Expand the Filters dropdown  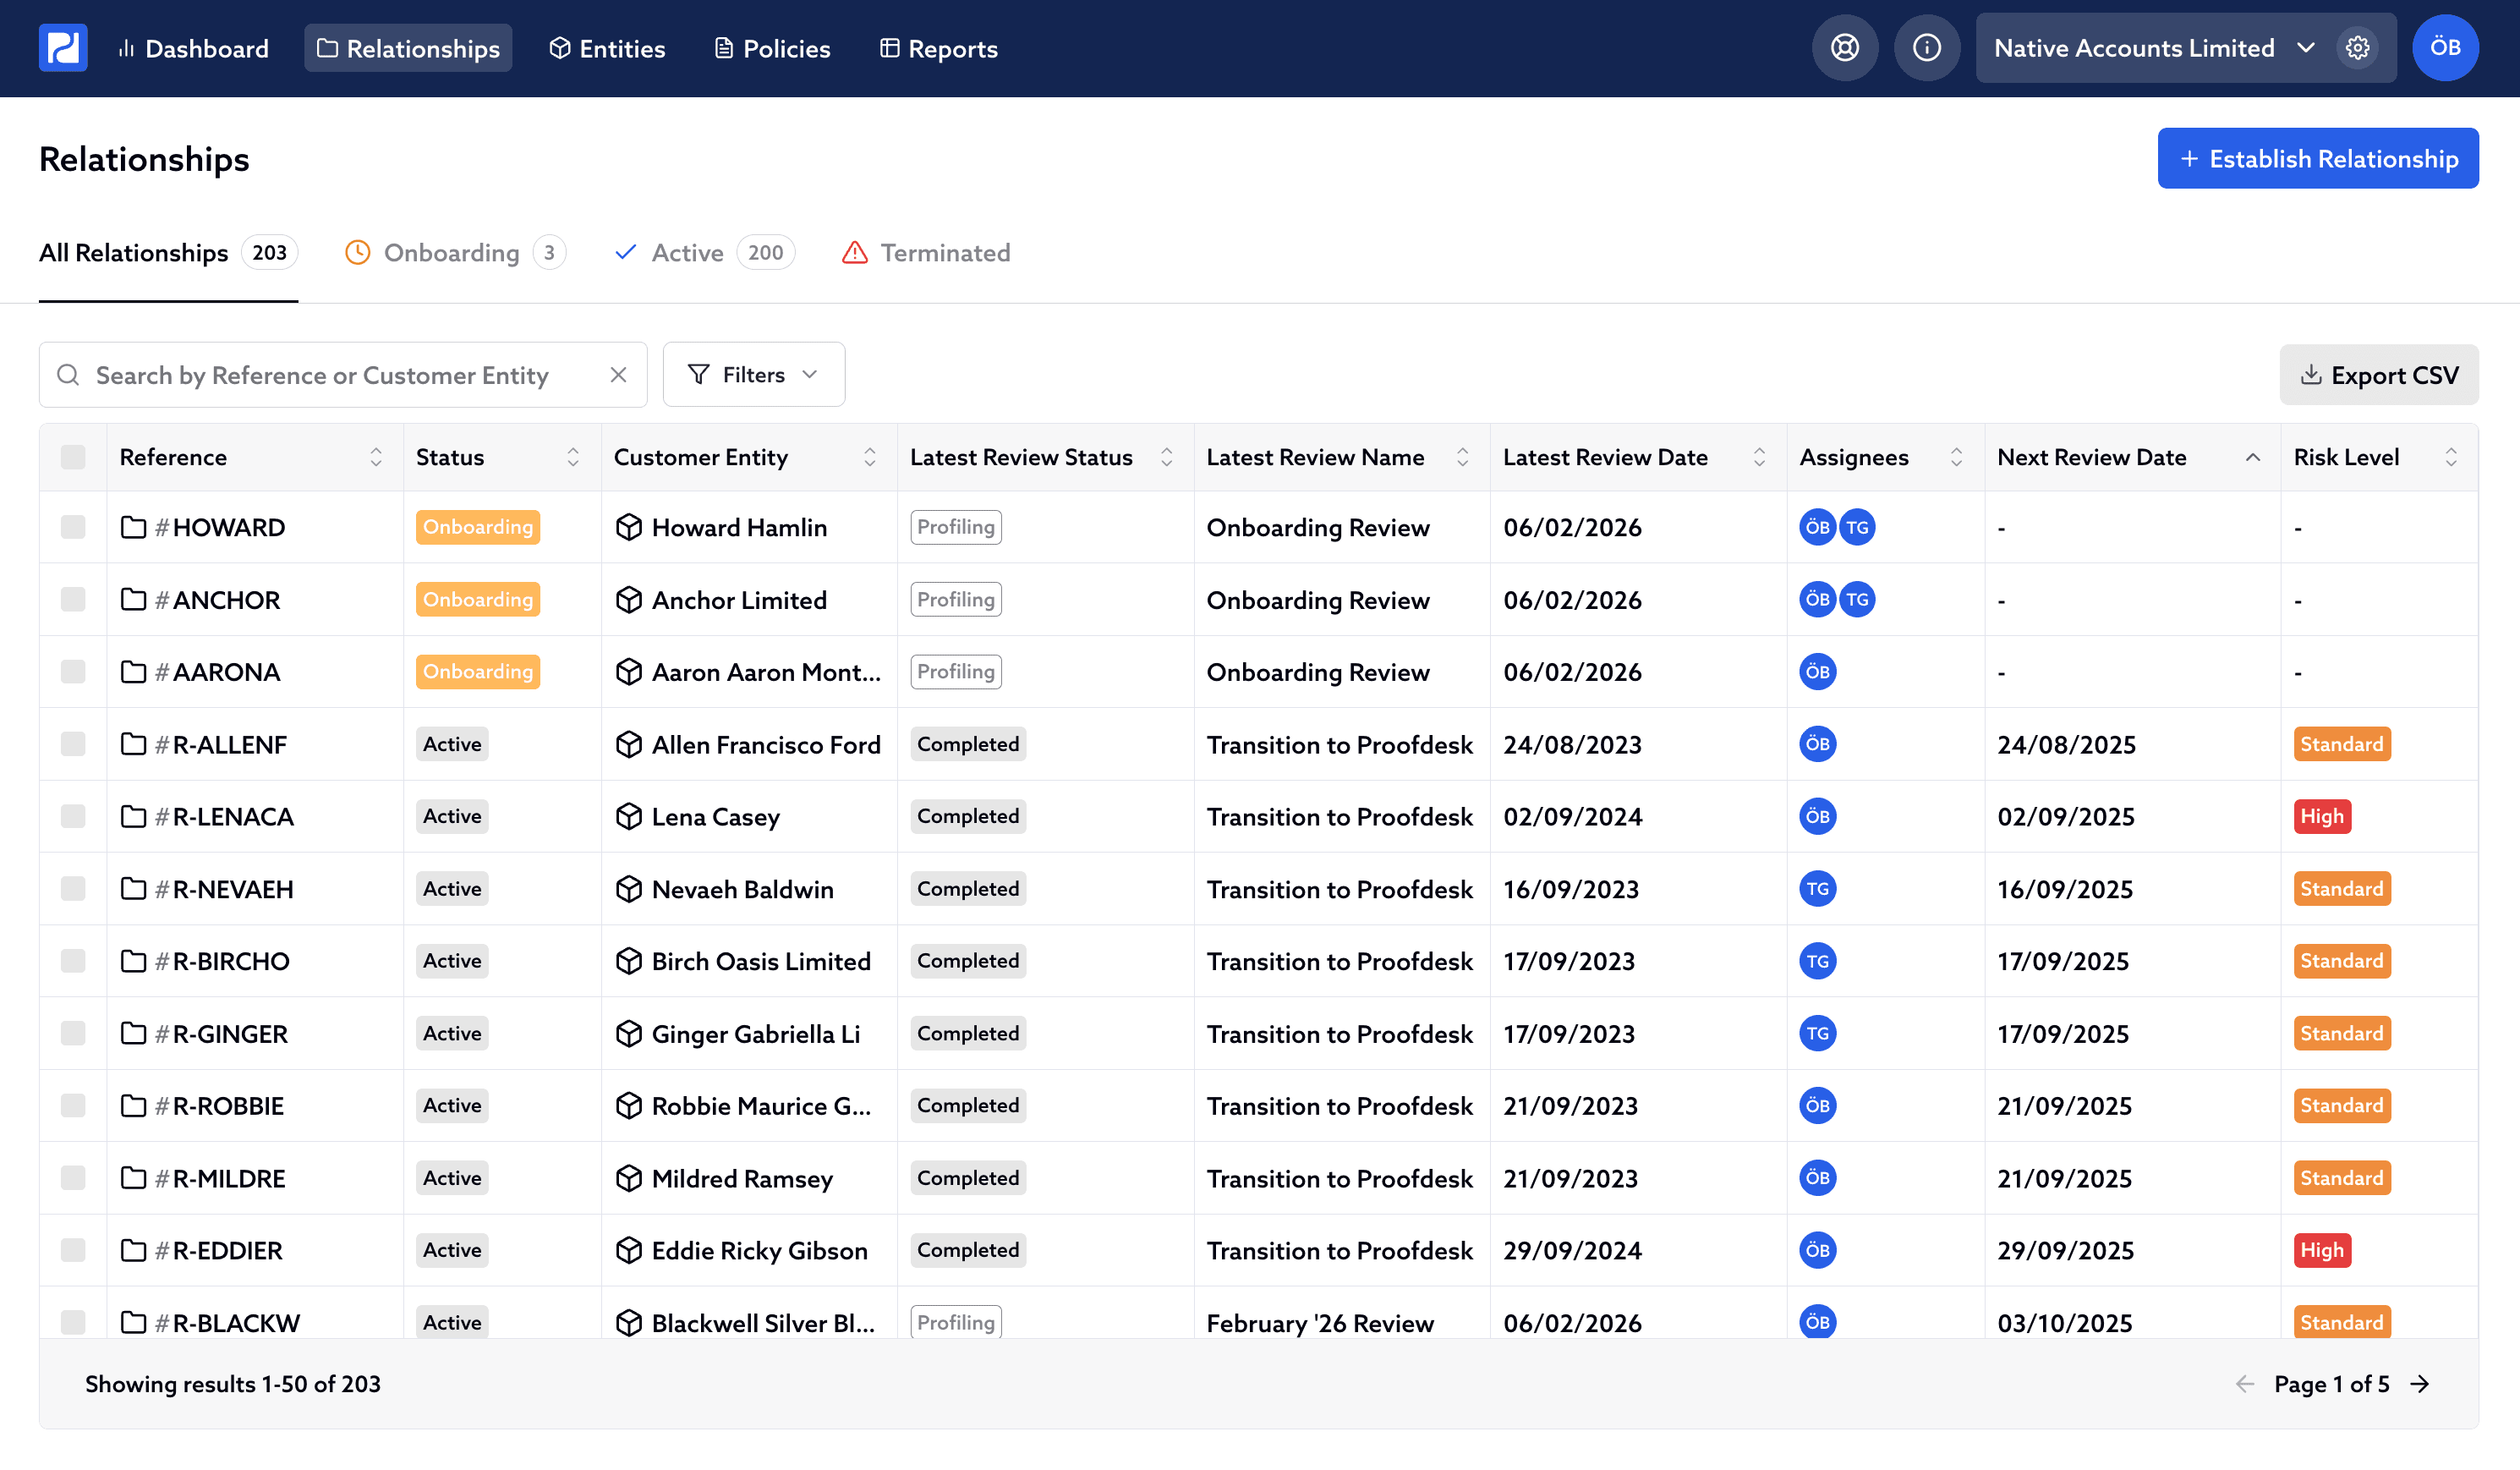click(753, 374)
